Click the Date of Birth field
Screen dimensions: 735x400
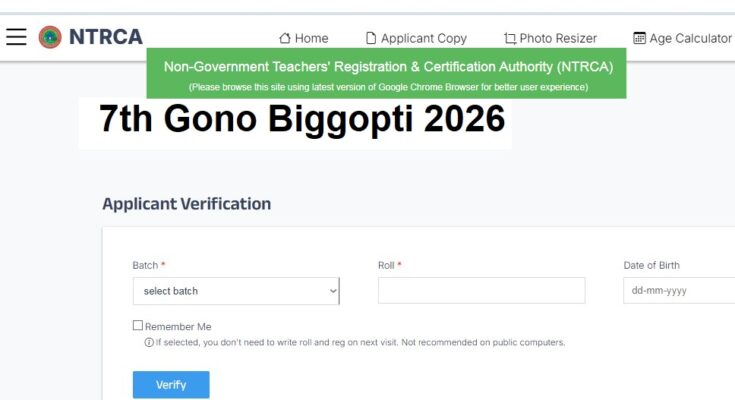coord(678,291)
